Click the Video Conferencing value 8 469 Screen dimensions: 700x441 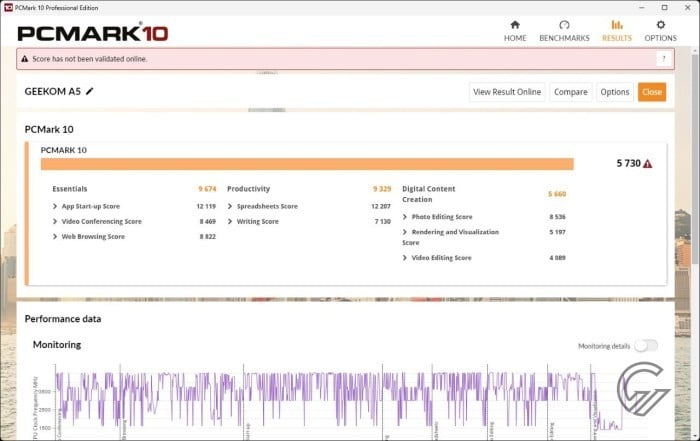click(208, 221)
